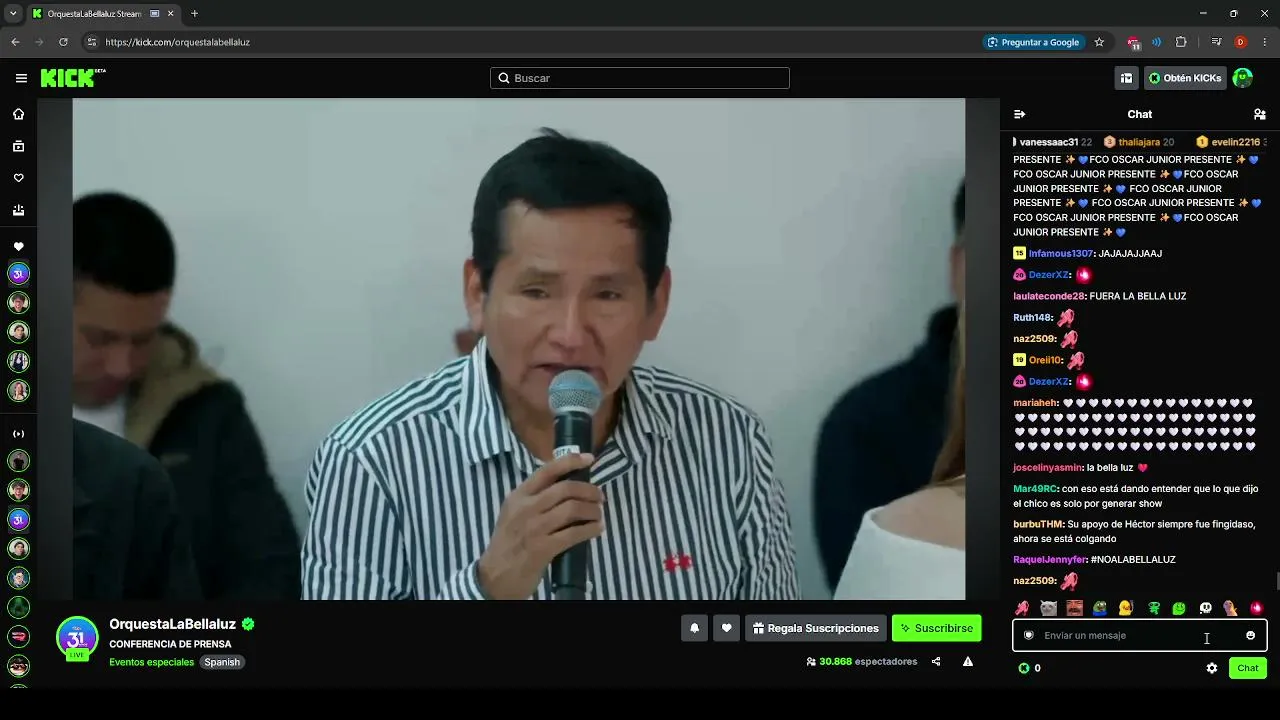Open the Browse icon in the sidebar
The width and height of the screenshot is (1280, 720).
18,146
